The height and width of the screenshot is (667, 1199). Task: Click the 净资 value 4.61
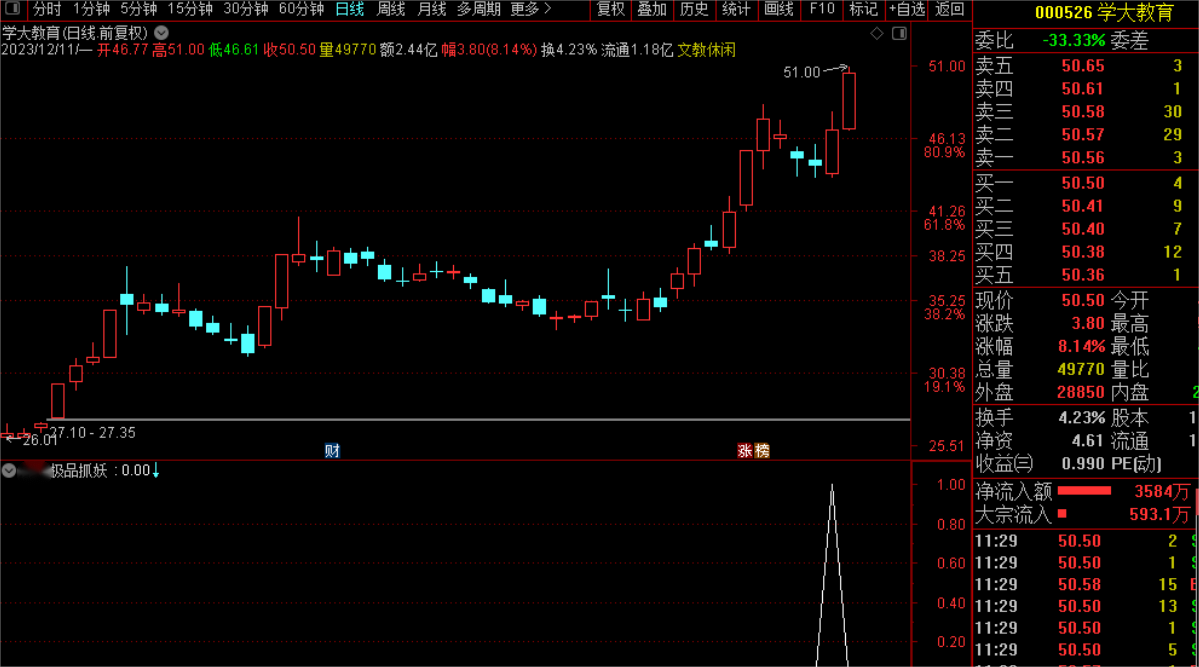[1087, 441]
